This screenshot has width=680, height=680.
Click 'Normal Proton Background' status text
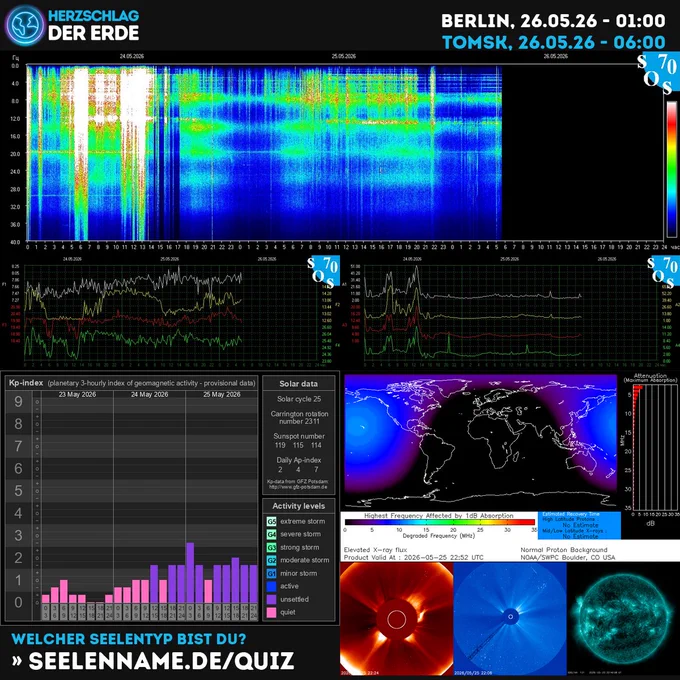click(564, 549)
